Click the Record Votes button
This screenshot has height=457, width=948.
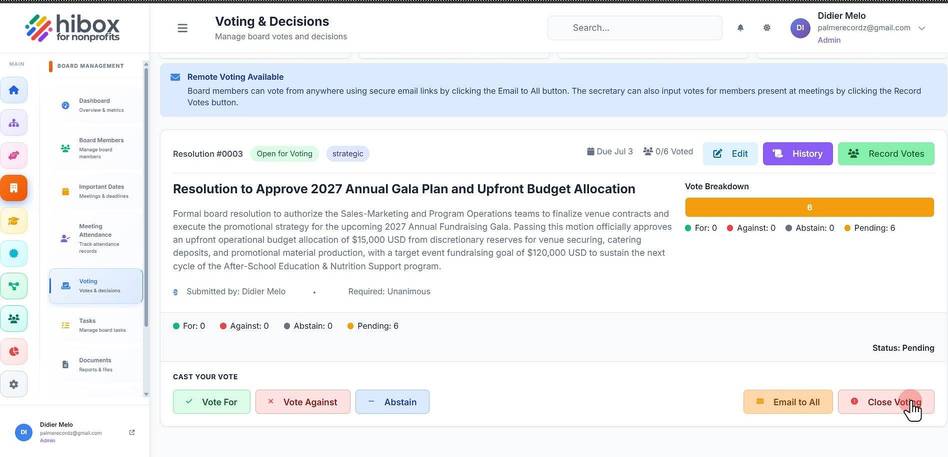pyautogui.click(x=886, y=154)
